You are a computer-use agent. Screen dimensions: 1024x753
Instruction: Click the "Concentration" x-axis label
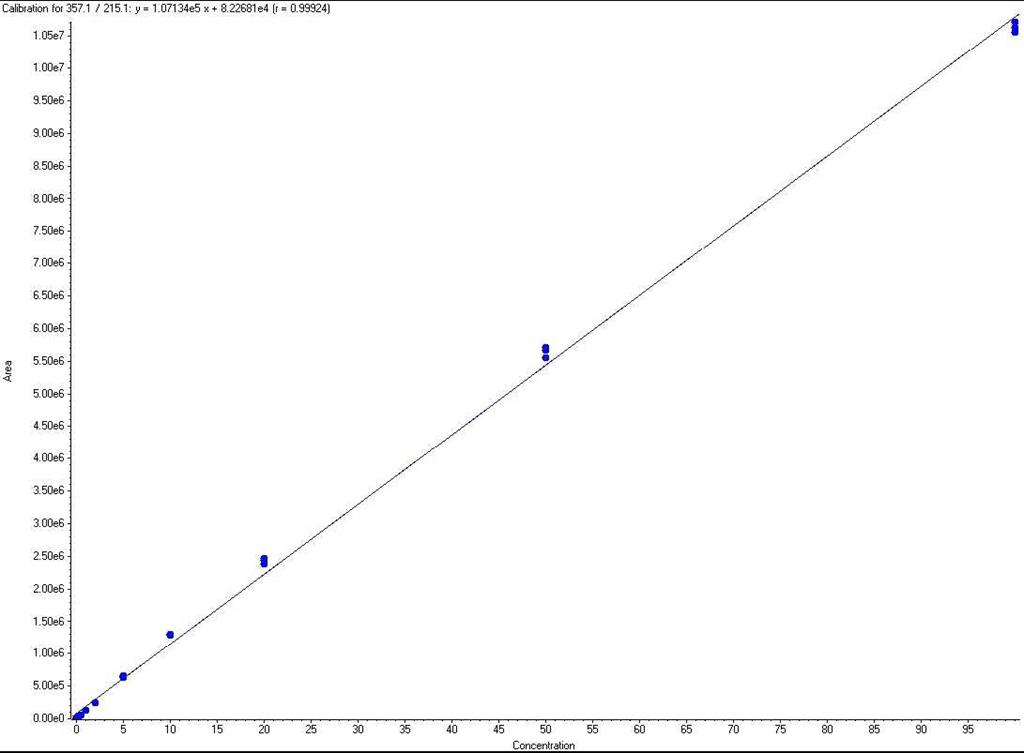coord(543,745)
